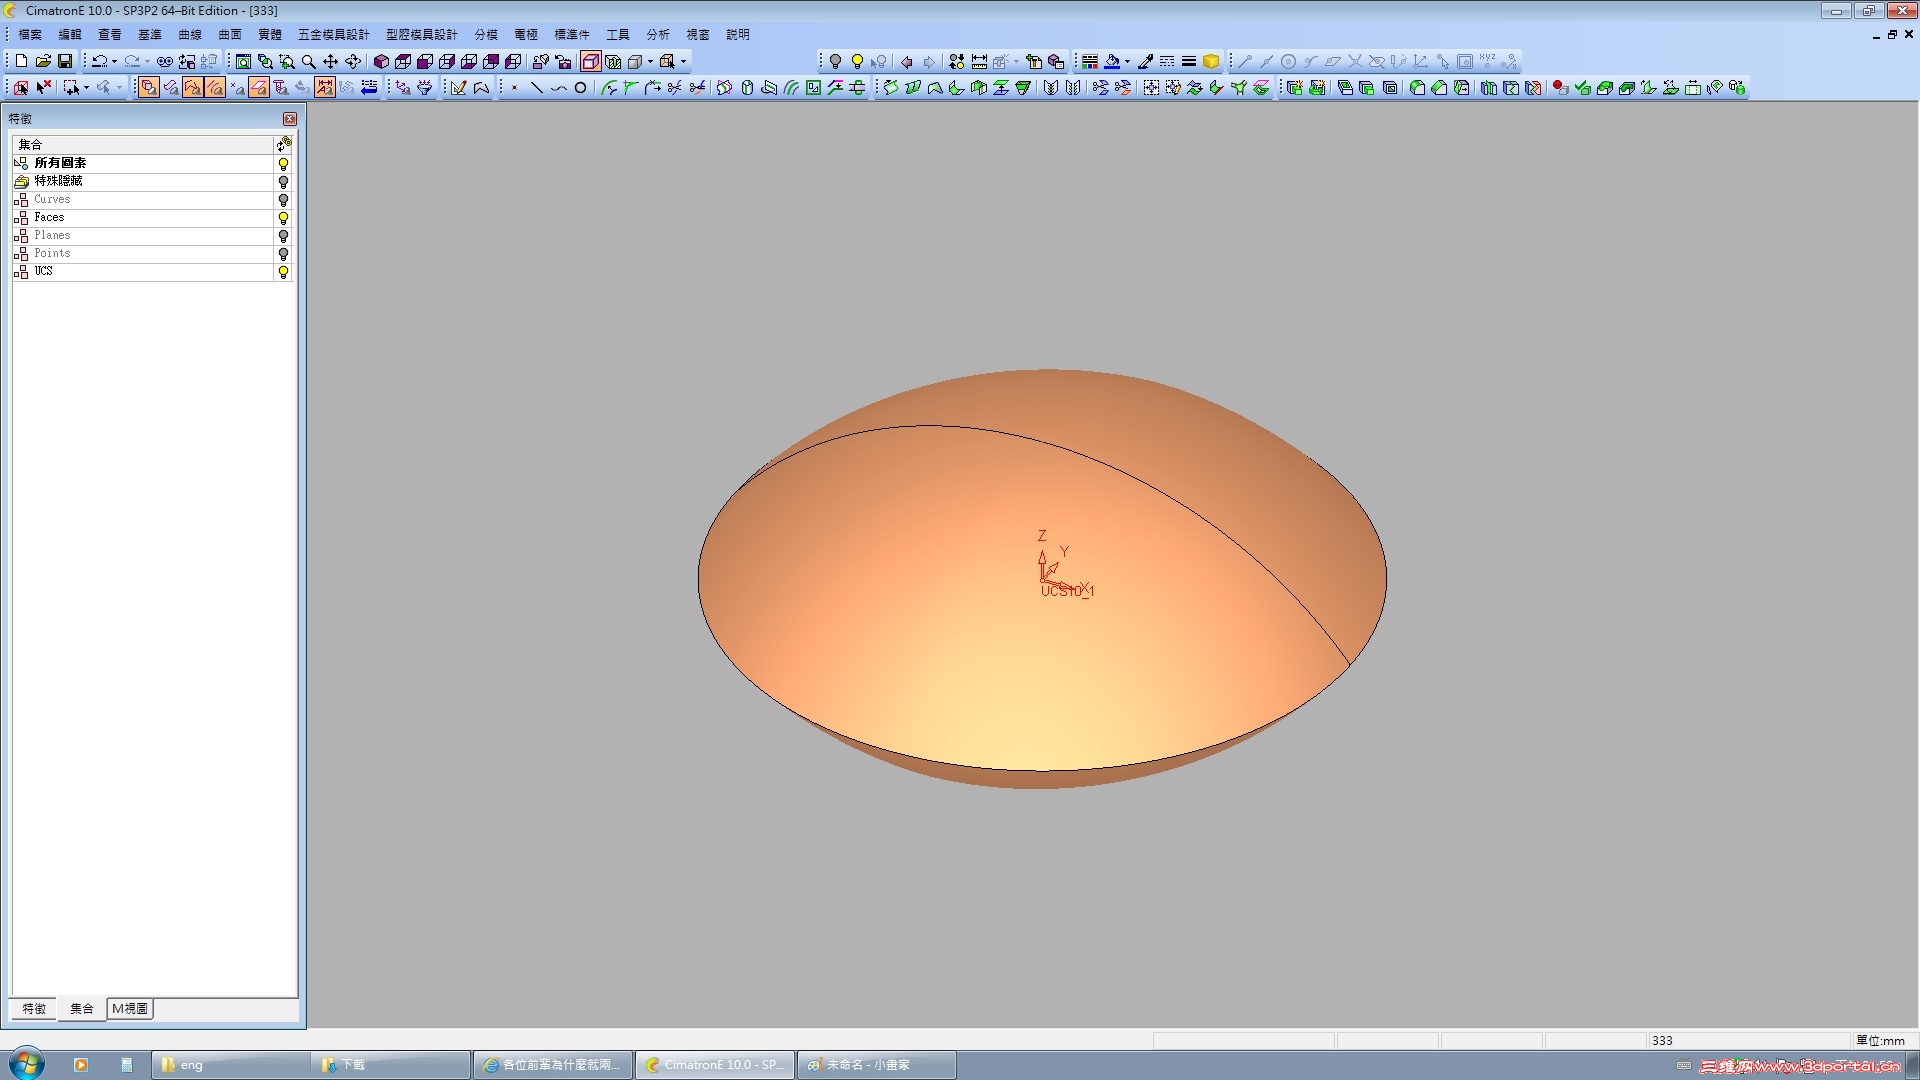The image size is (1920, 1080).
Task: Click the fill color paint bucket
Action: click(1112, 61)
